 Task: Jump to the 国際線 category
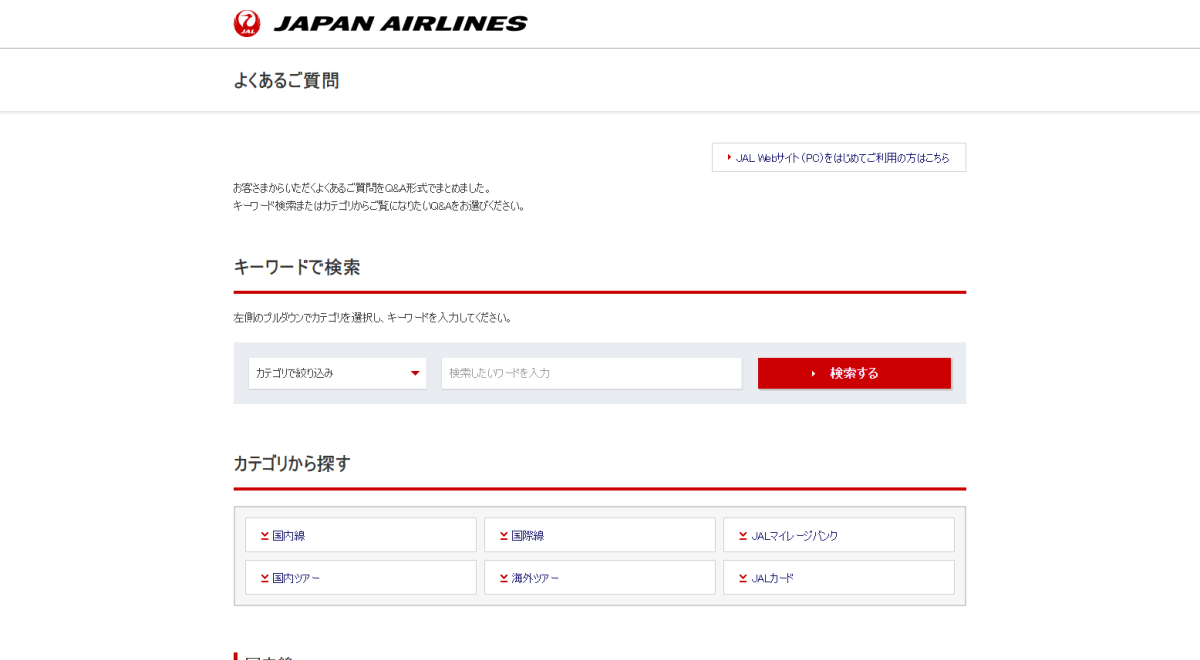tap(600, 535)
